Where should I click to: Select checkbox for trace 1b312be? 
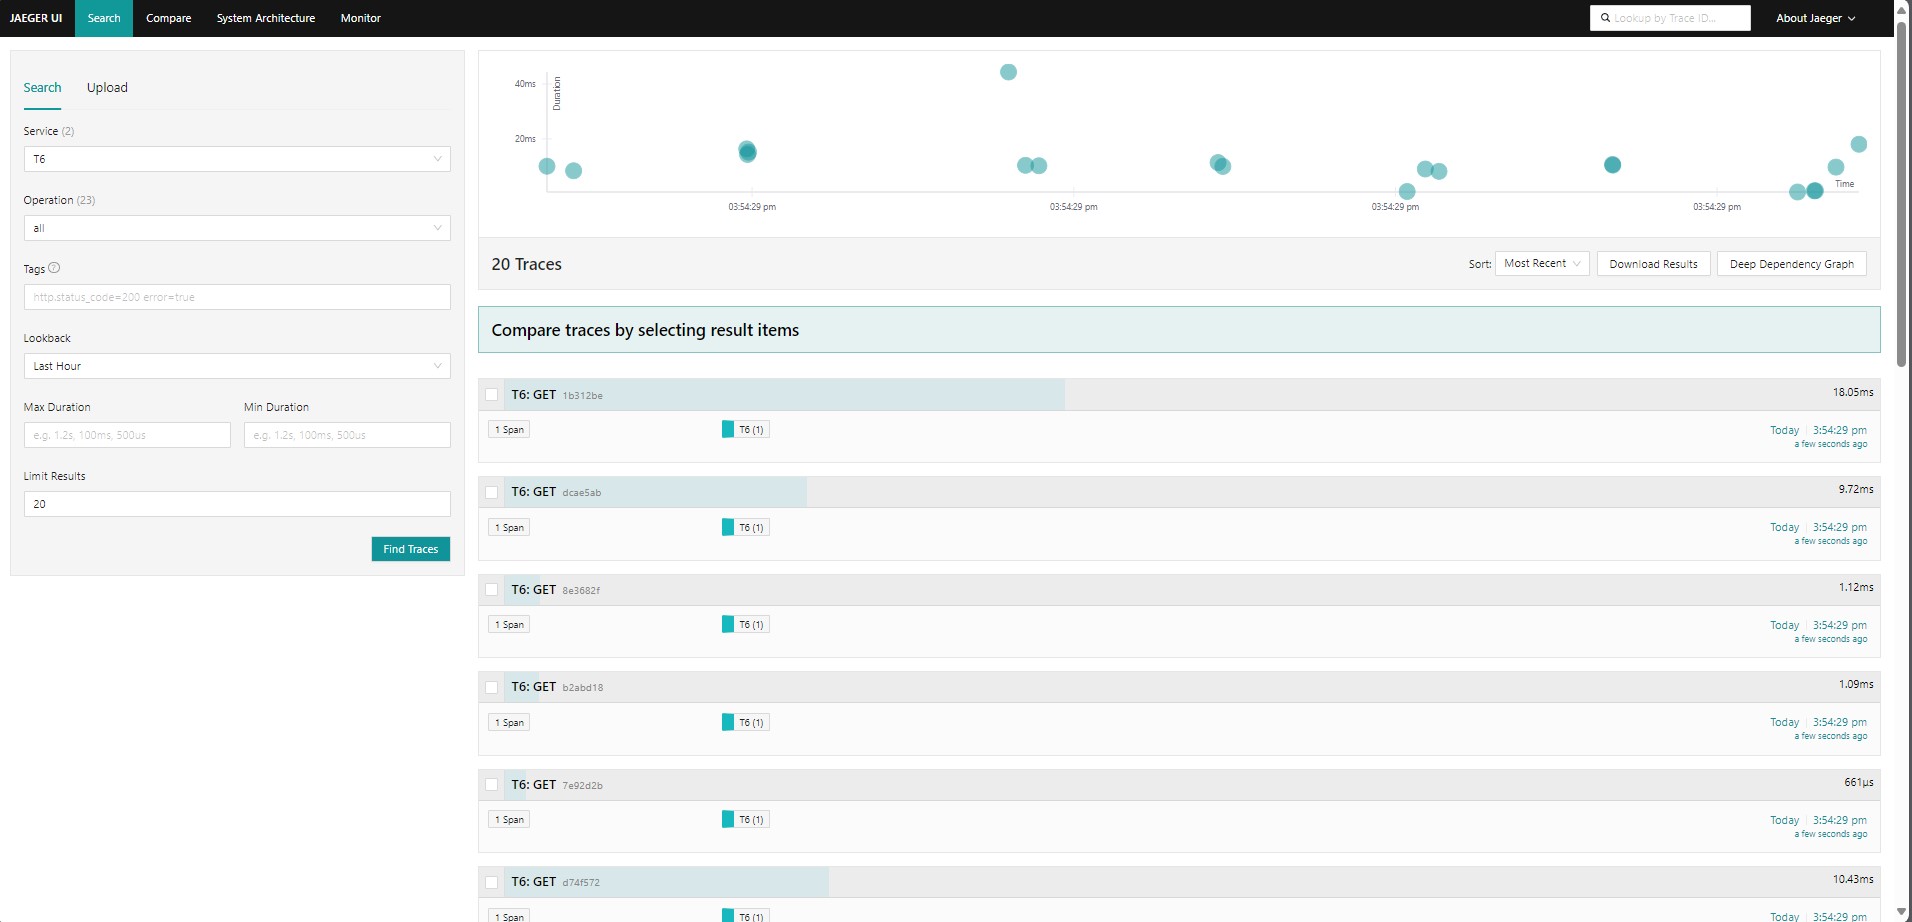491,395
